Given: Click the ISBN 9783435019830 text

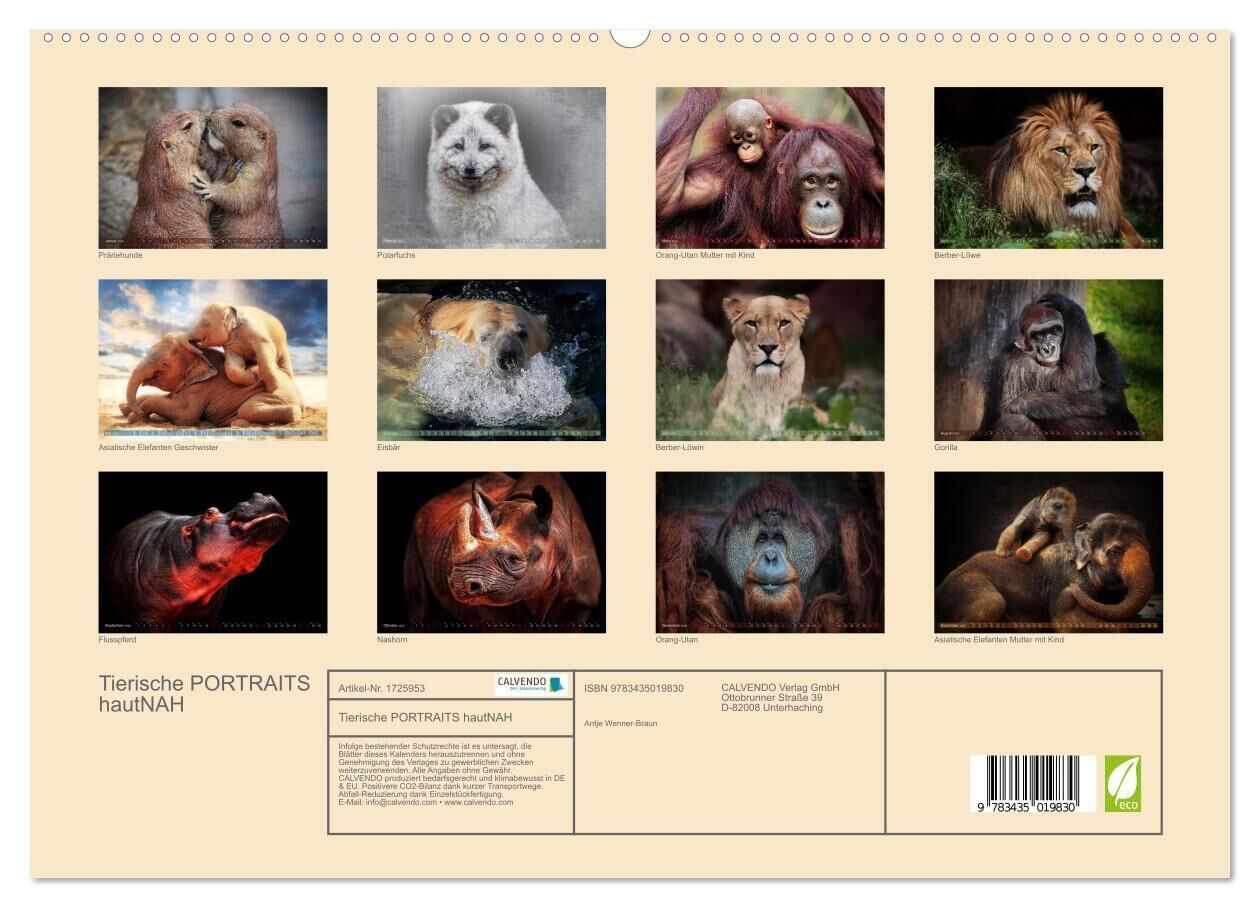Looking at the screenshot, I should tap(634, 688).
